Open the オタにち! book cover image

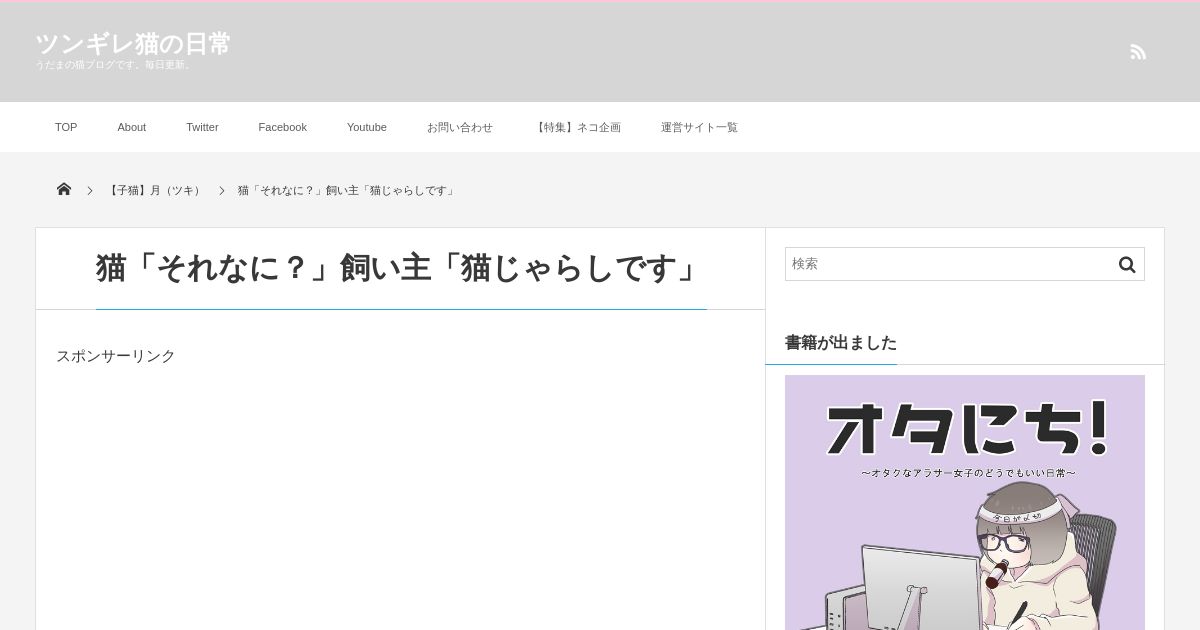tap(965, 502)
